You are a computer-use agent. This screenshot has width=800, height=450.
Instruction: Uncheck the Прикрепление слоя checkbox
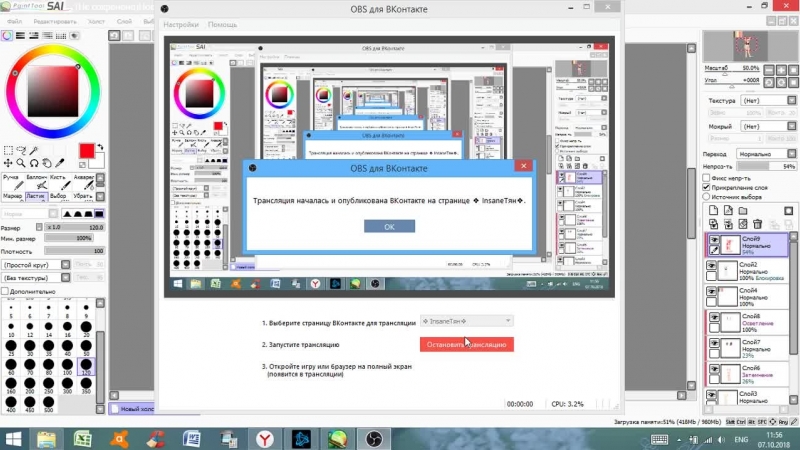707,187
